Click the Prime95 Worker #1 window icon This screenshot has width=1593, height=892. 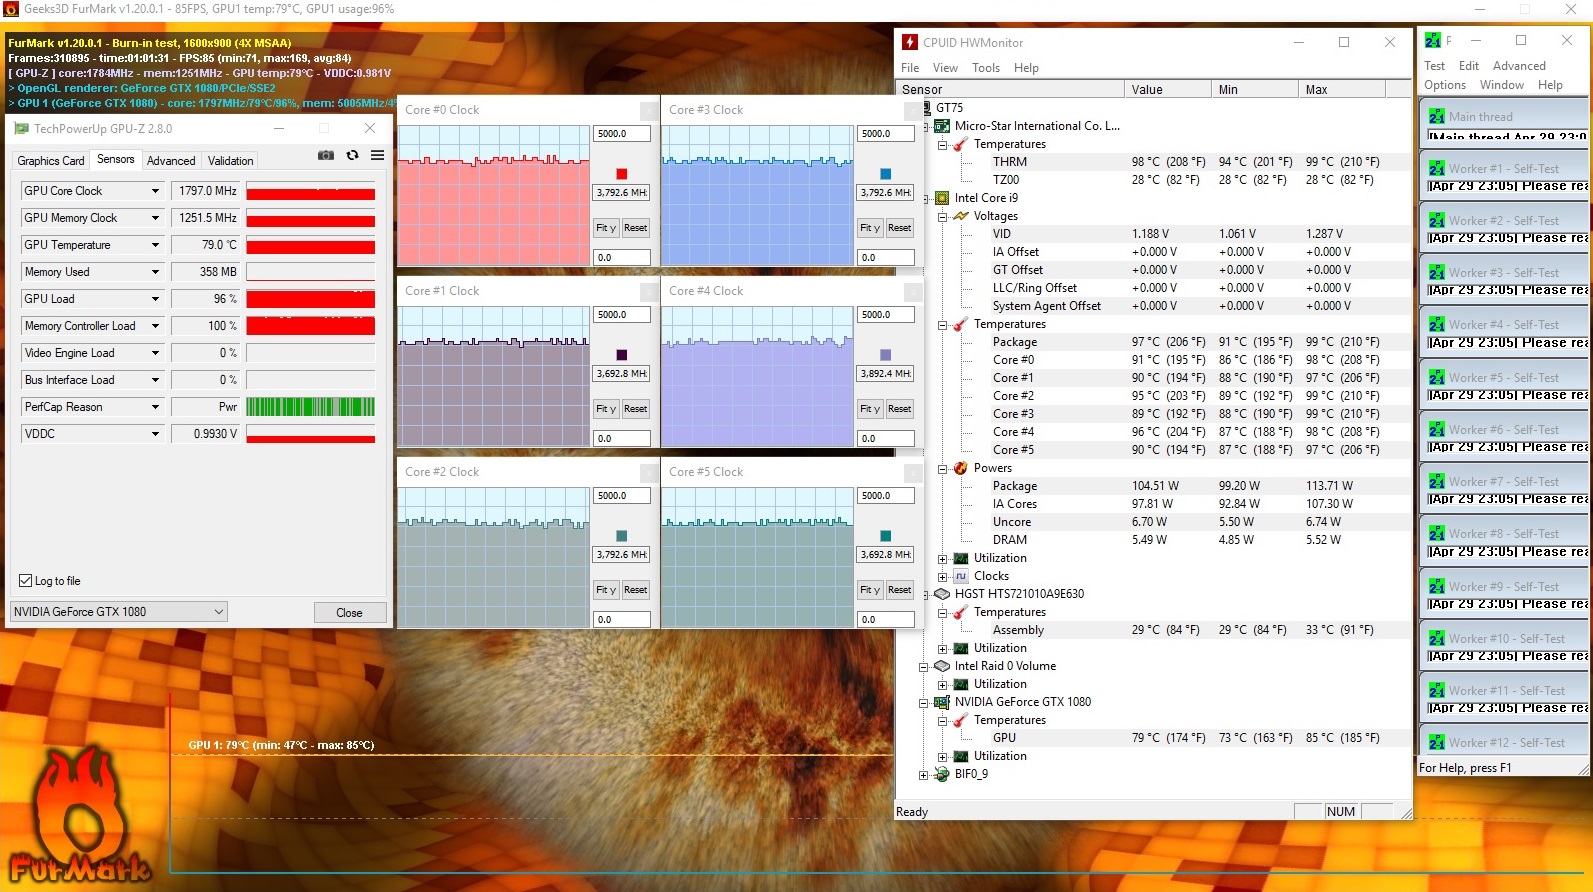(1437, 168)
